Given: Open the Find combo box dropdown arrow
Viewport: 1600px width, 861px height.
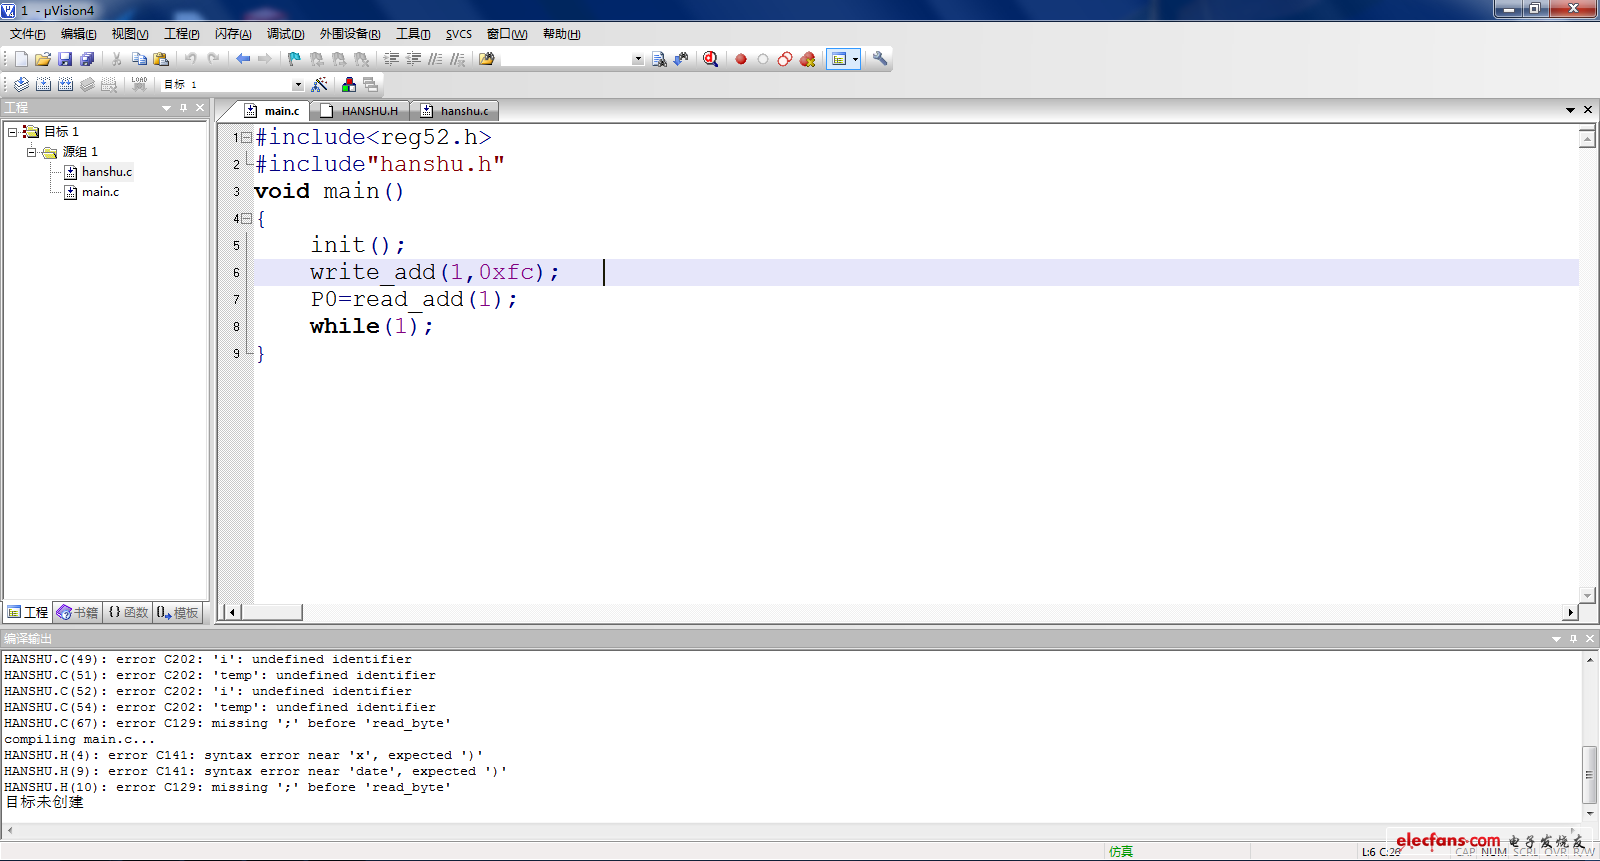Looking at the screenshot, I should click(638, 59).
